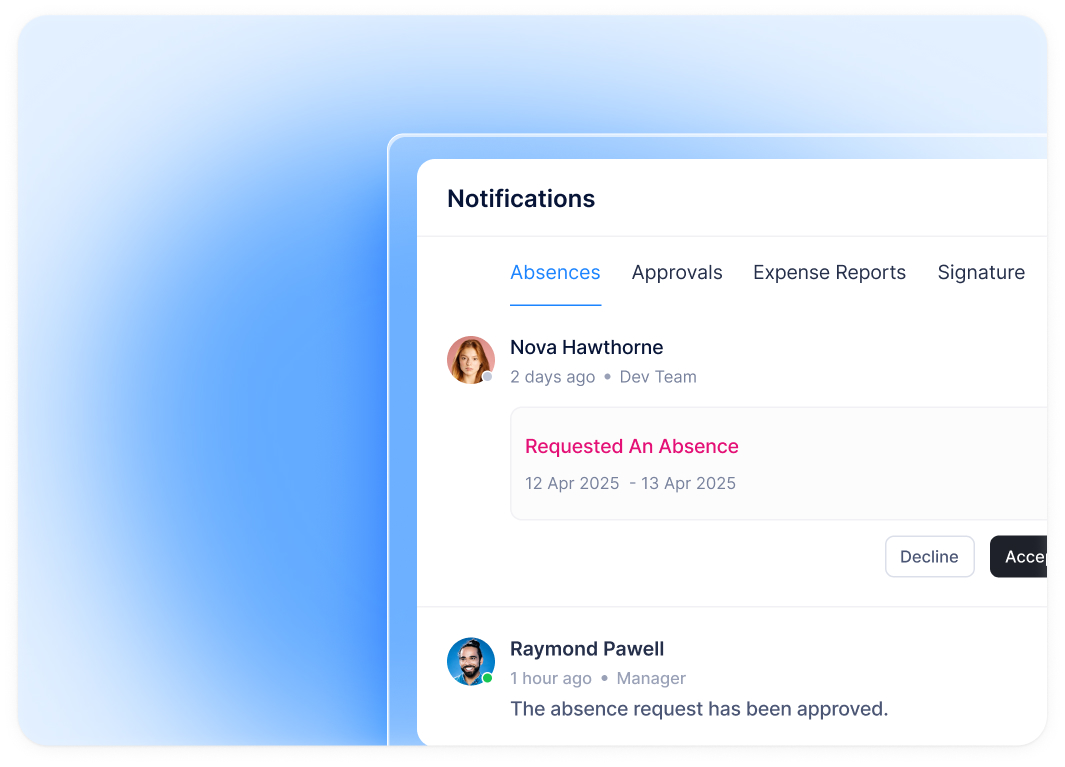The image size is (1065, 767).
Task: Click the Raymond Pawell name
Action: [587, 649]
